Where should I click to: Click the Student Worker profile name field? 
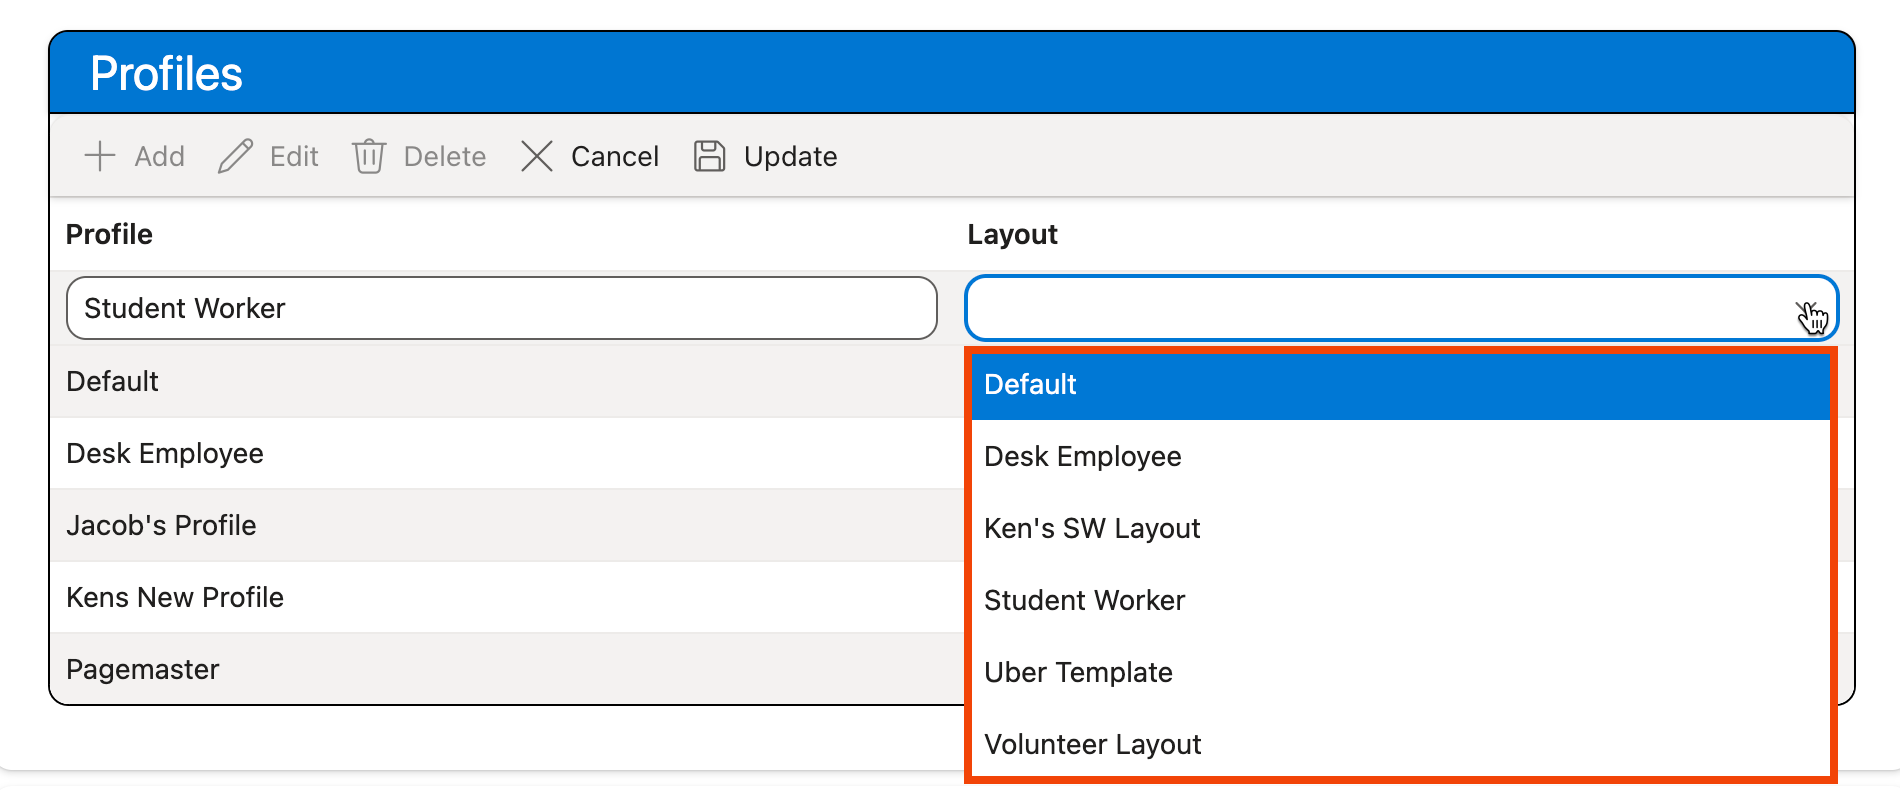(x=500, y=308)
